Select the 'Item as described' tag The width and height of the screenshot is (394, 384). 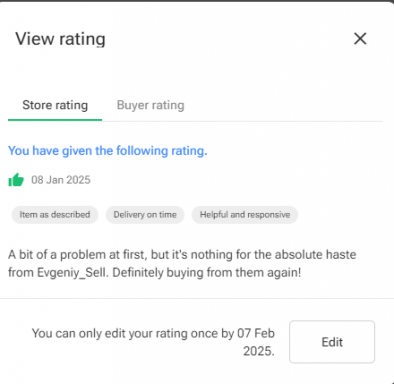click(55, 214)
